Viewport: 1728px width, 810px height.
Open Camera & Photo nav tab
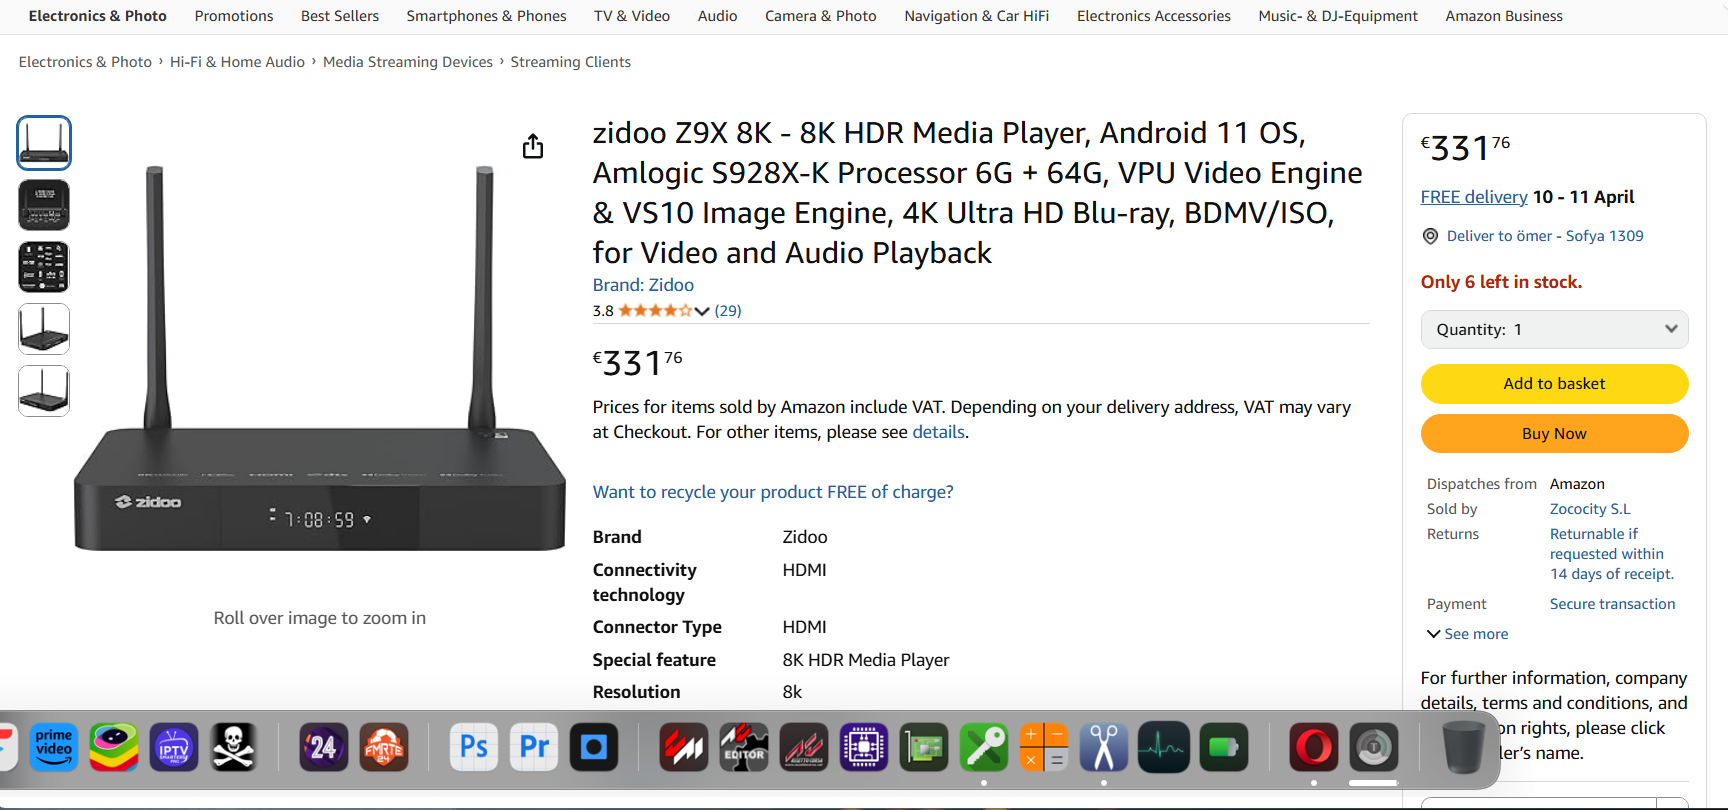click(x=821, y=16)
